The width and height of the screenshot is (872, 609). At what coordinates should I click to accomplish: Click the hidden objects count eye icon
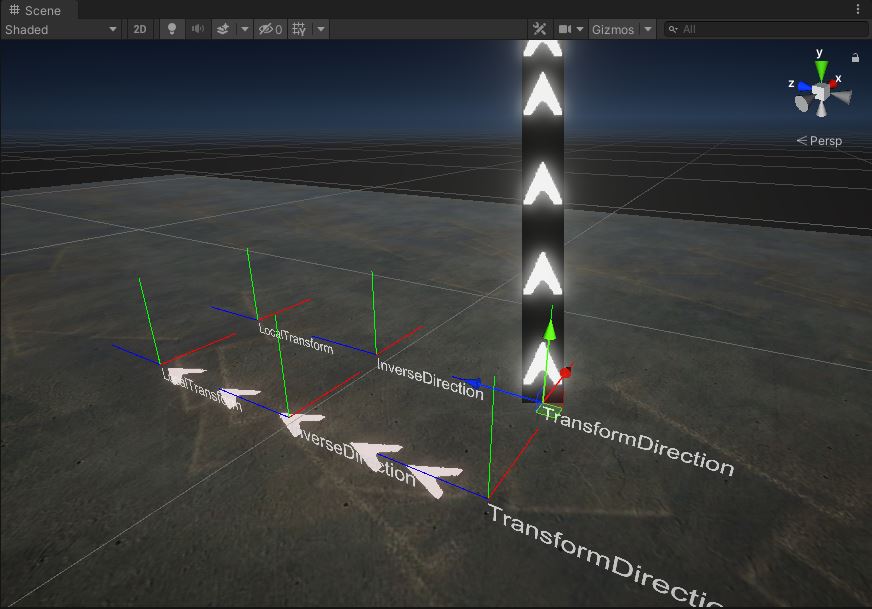(267, 29)
